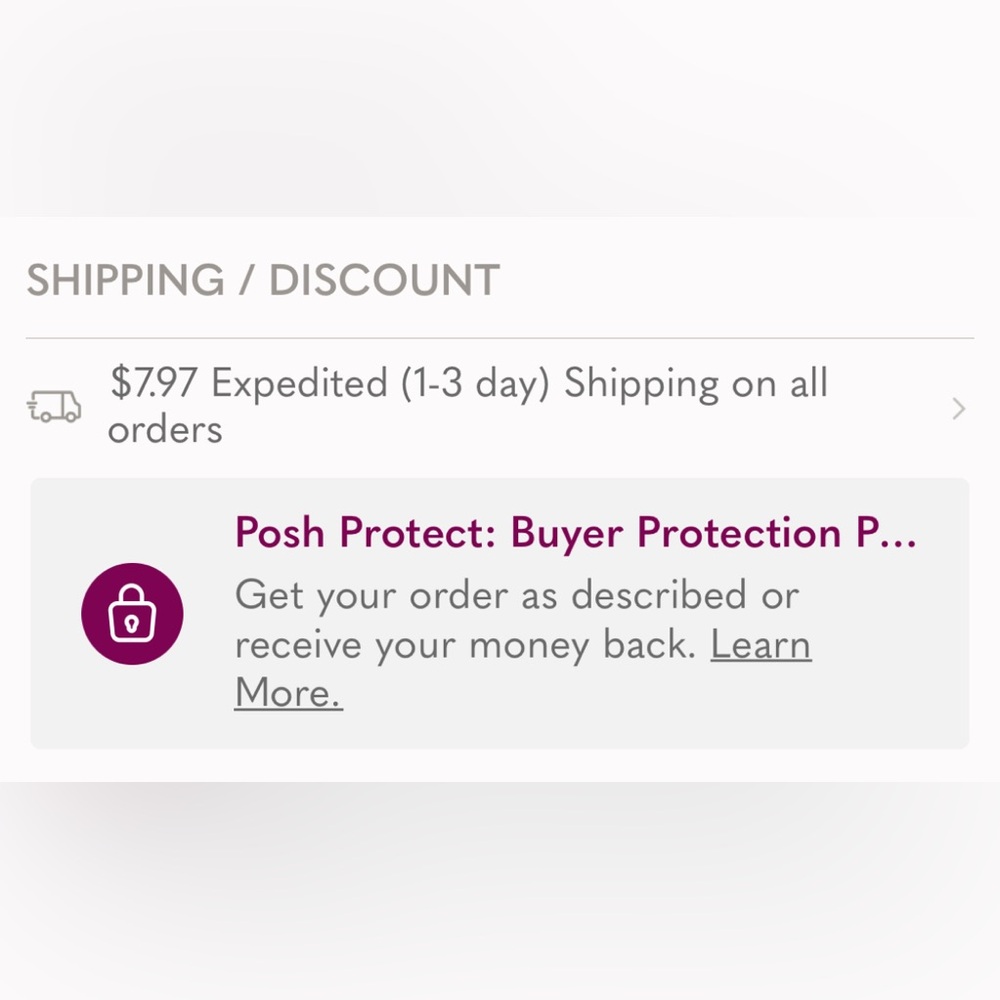Viewport: 1000px width, 1000px height.
Task: Tap the 'Learn' underlined link word
Action: 761,645
